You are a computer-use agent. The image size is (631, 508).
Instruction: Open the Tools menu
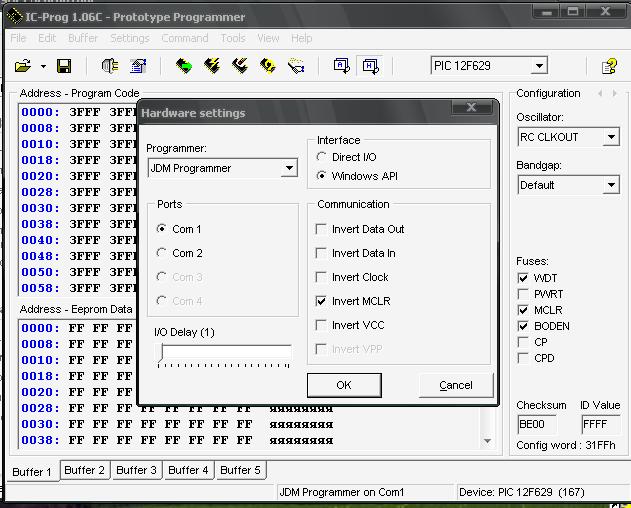[x=233, y=38]
